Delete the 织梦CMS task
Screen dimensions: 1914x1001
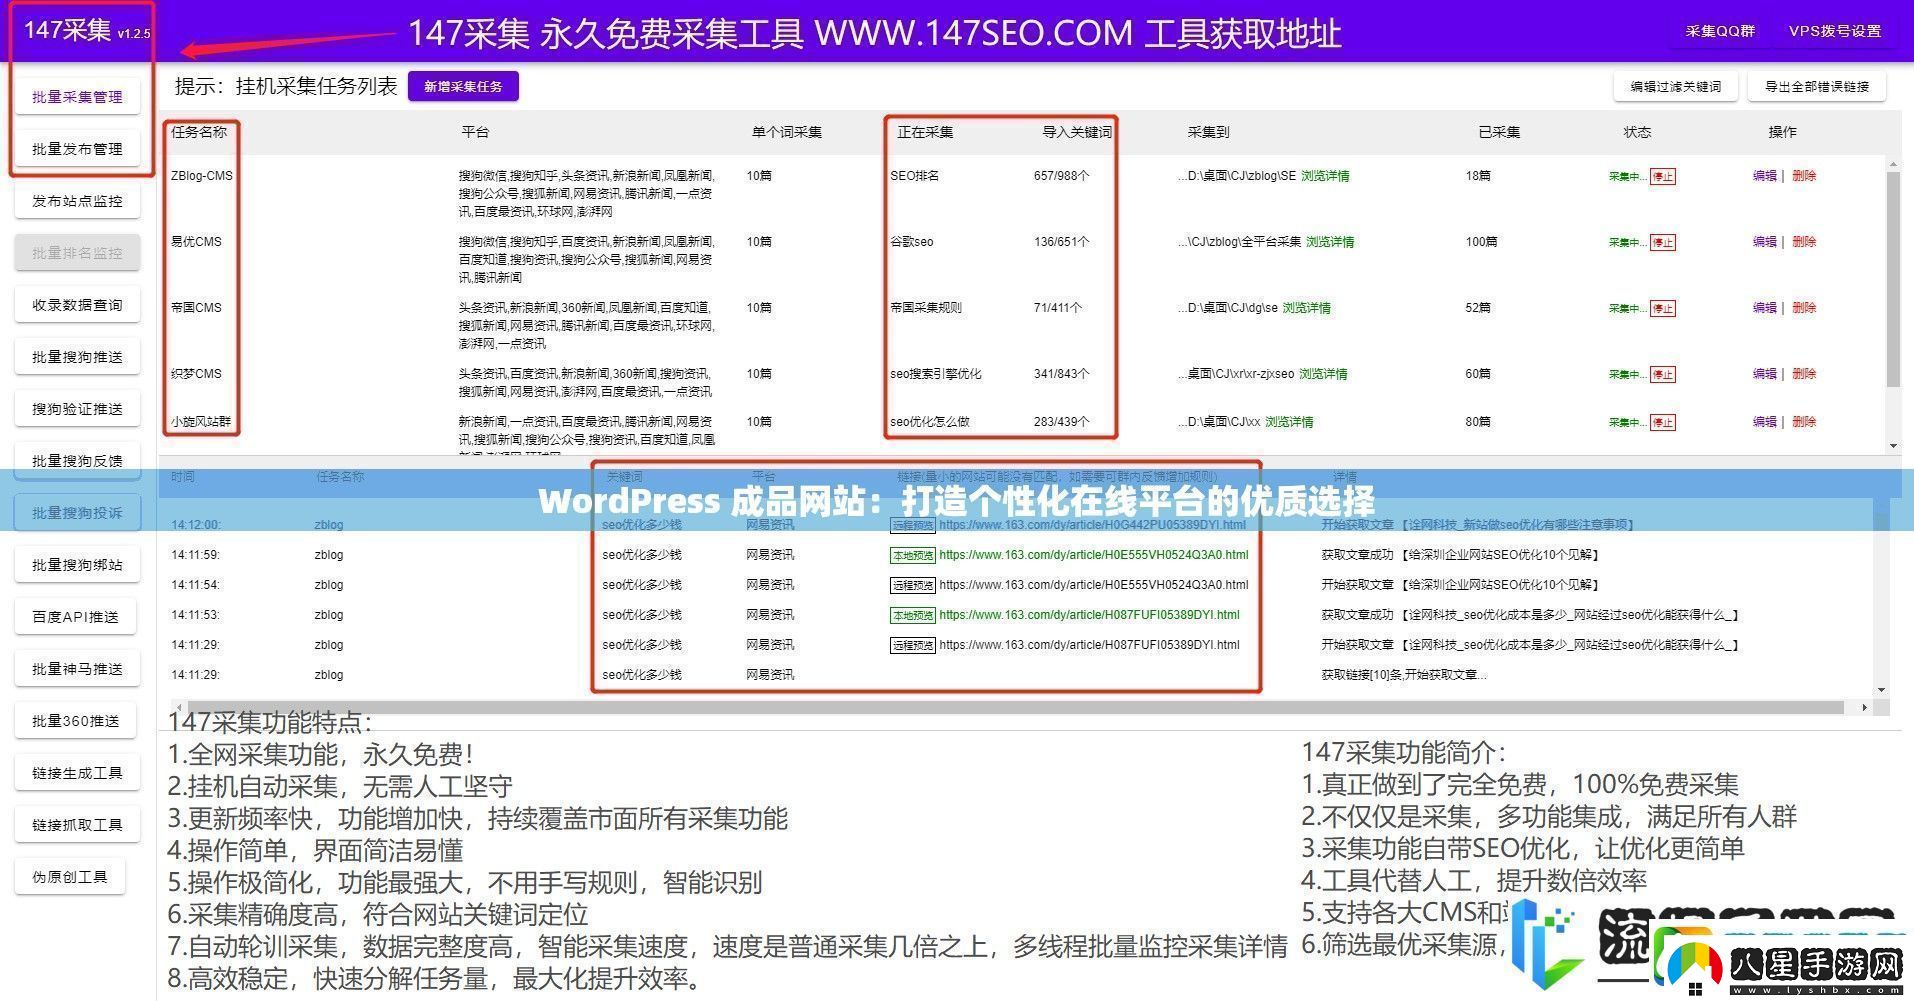tap(1804, 374)
